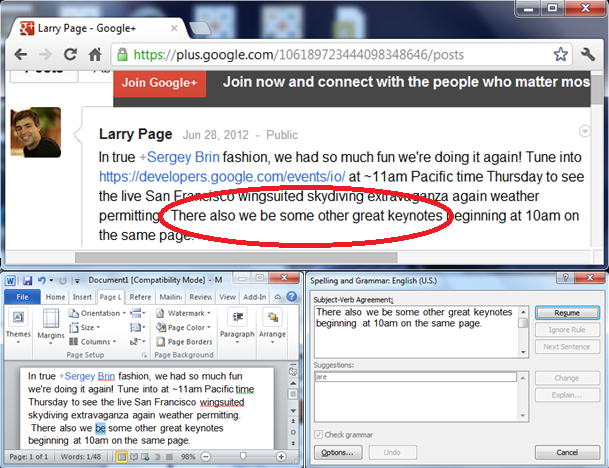This screenshot has height=468, width=609.
Task: Follow the +Sergey Brin link
Action: (179, 157)
